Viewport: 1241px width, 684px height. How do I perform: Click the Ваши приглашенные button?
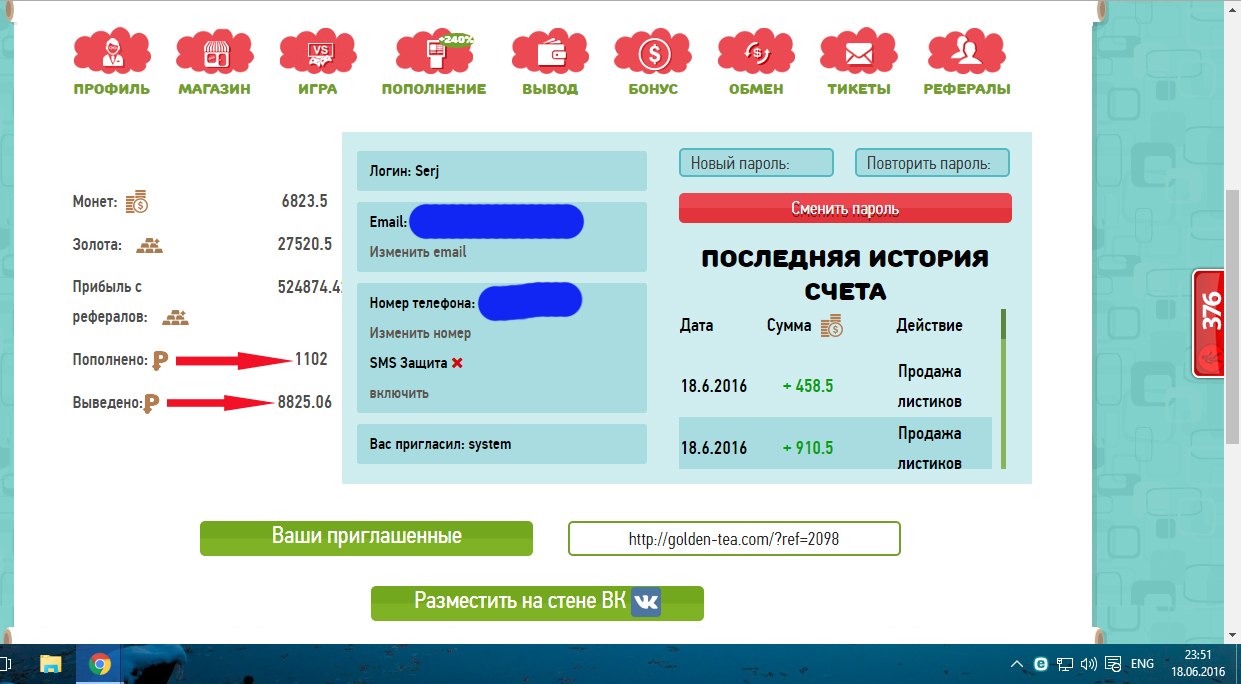click(366, 537)
